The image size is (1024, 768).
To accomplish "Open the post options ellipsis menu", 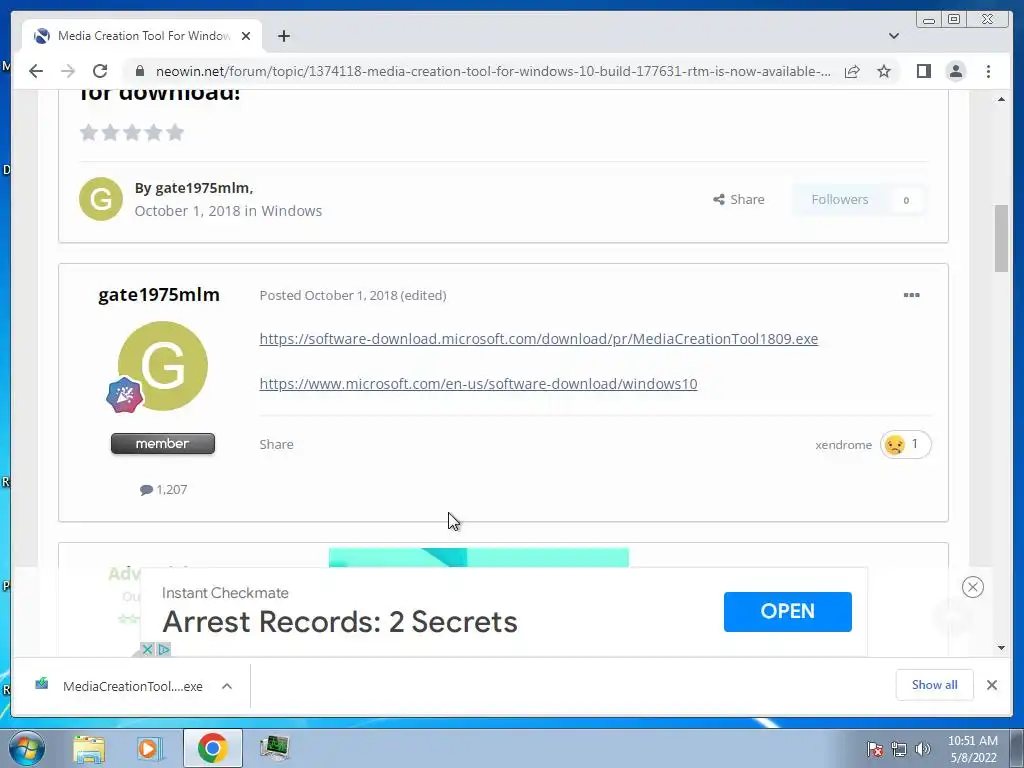I will 911,295.
